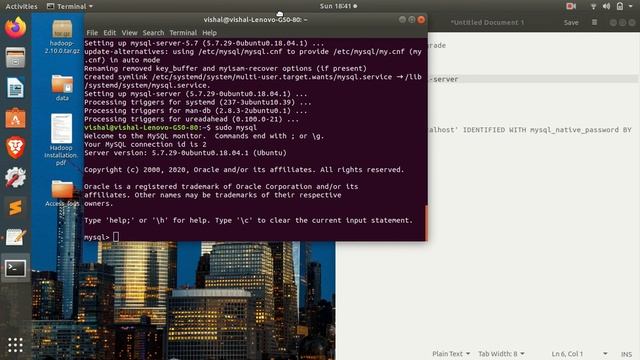Screen dimensions: 640x360
Task: Click the INS indicator in gedit status bar
Action: coord(627,354)
